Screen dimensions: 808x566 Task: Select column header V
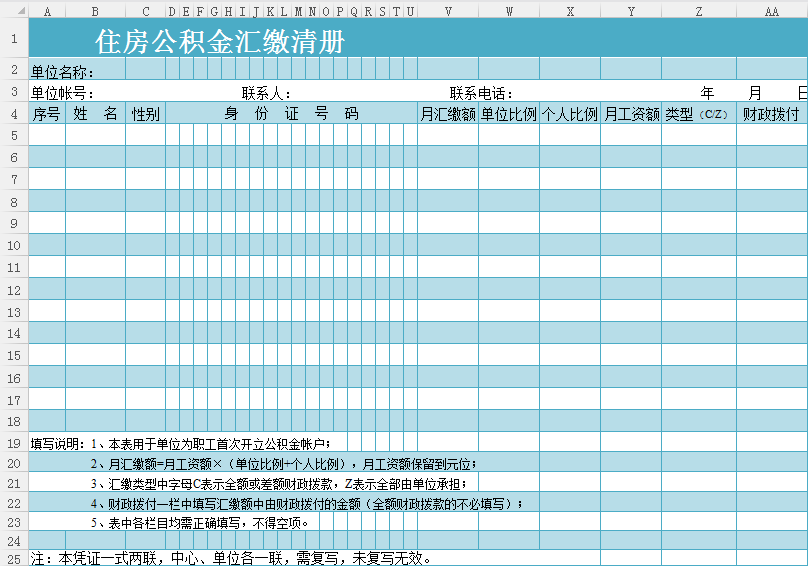click(447, 11)
